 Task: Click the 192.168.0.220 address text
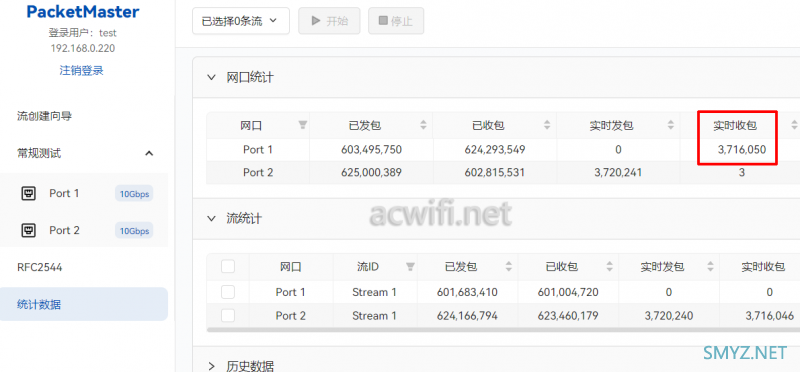click(x=83, y=48)
